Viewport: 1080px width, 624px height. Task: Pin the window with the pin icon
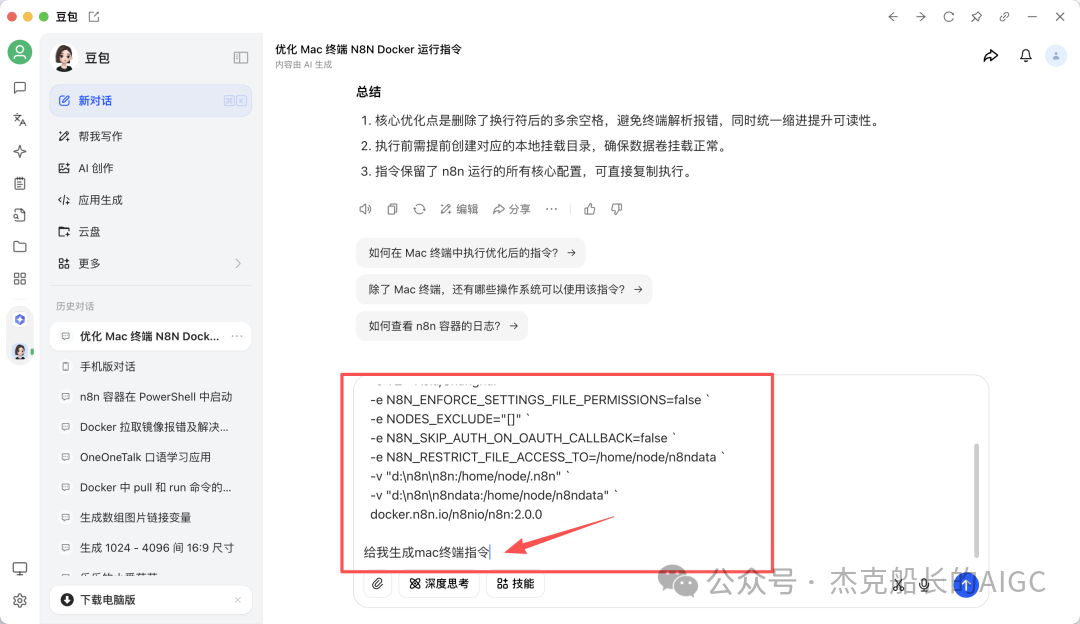[x=977, y=17]
